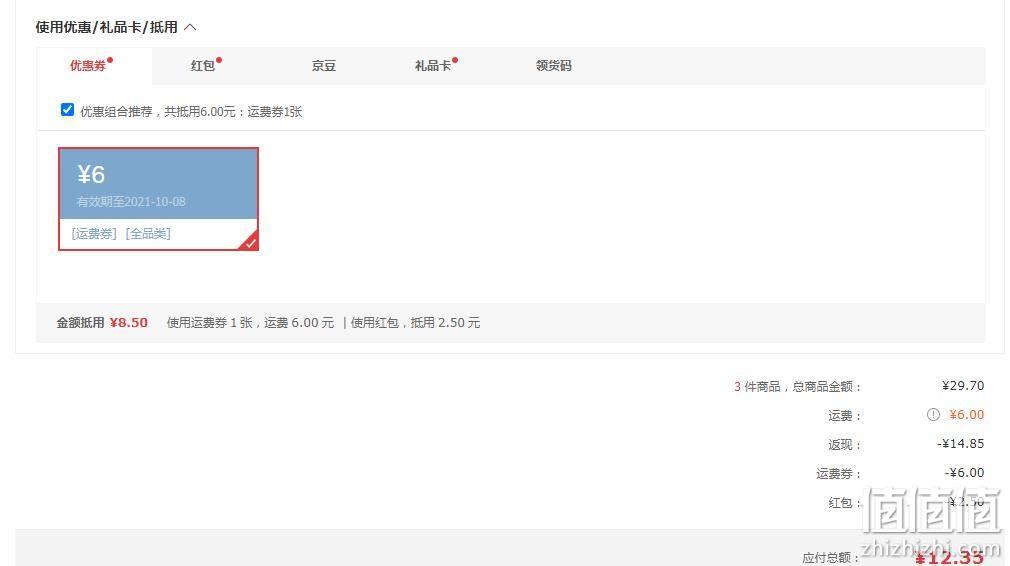Click the coupon expiry date 有效期至2021-10-08
Image resolution: width=1010 pixels, height=566 pixels.
[131, 202]
